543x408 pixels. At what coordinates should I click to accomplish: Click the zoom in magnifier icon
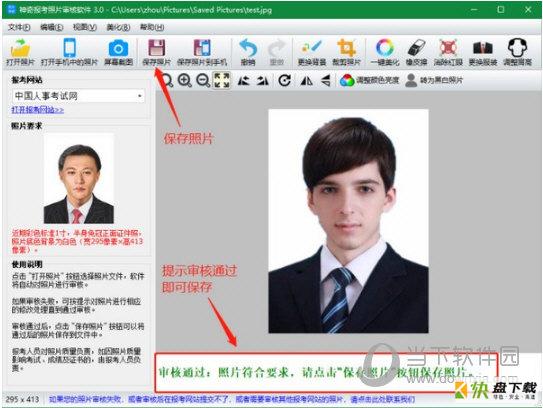point(185,80)
